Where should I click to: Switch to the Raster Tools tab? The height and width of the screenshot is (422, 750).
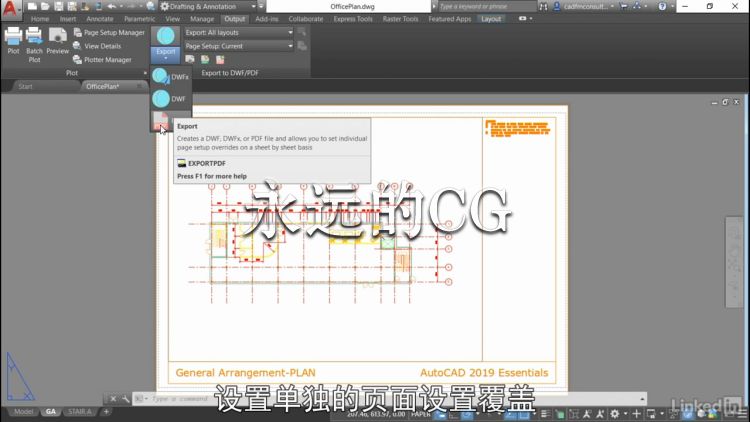pos(400,19)
